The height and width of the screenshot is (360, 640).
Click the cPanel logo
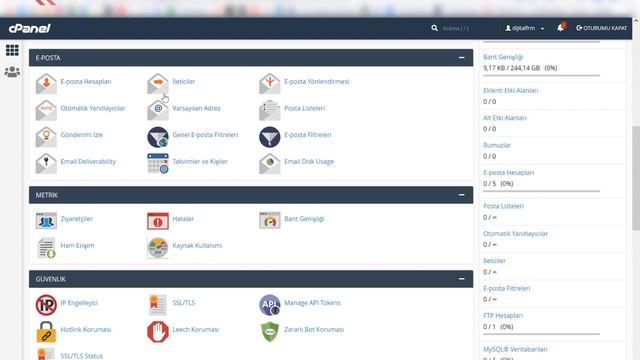(29, 28)
